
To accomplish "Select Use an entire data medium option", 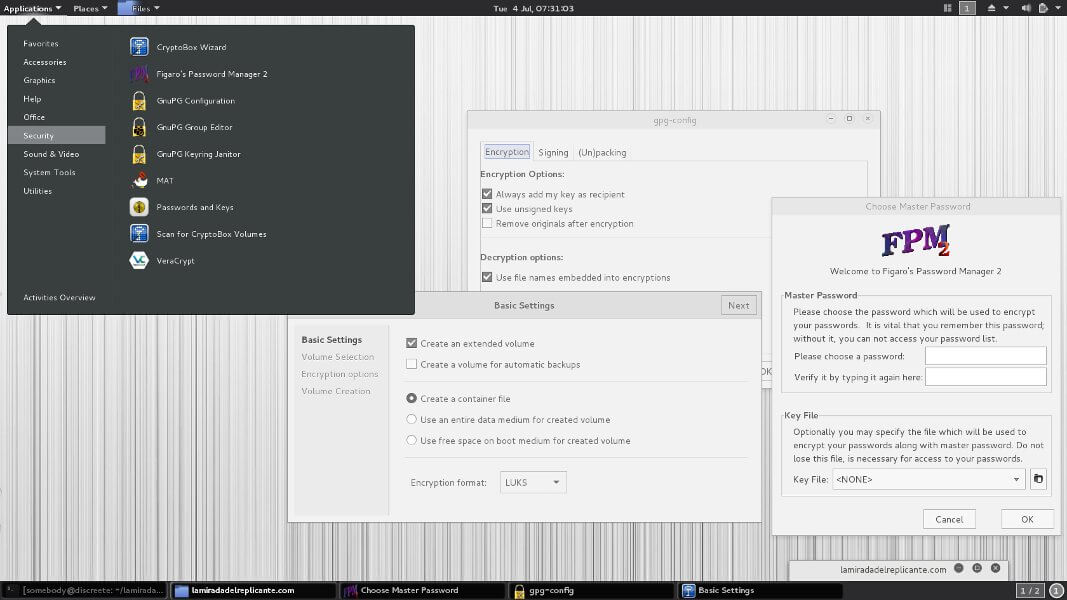I will coord(412,420).
